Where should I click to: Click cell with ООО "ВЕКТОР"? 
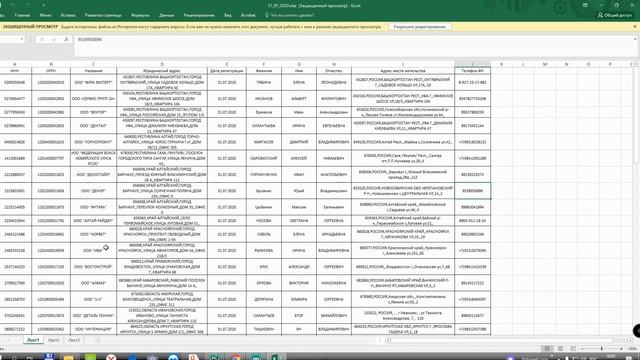[x=93, y=112]
